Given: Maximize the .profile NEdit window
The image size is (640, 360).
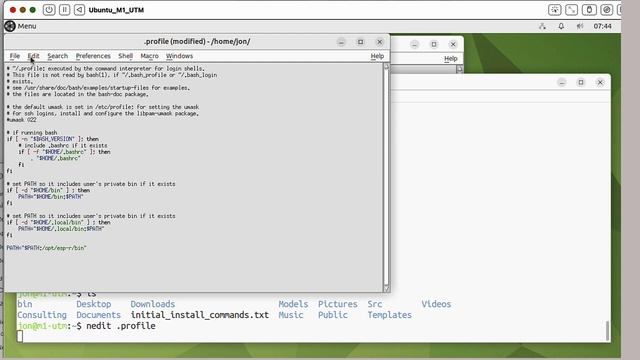Looking at the screenshot, I should coord(360,42).
